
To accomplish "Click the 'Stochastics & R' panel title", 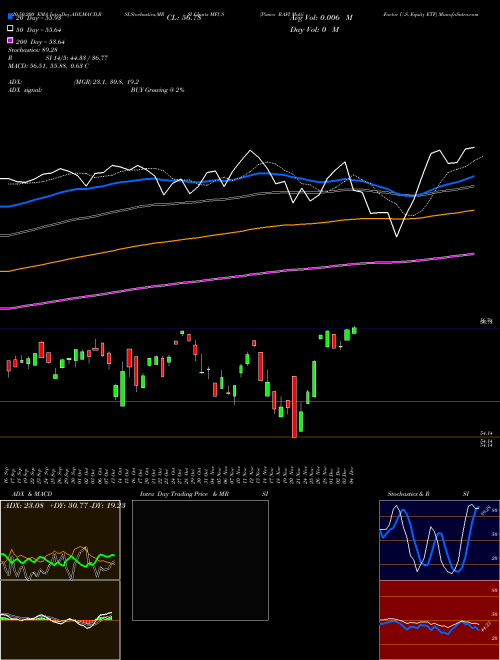I will tap(408, 494).
